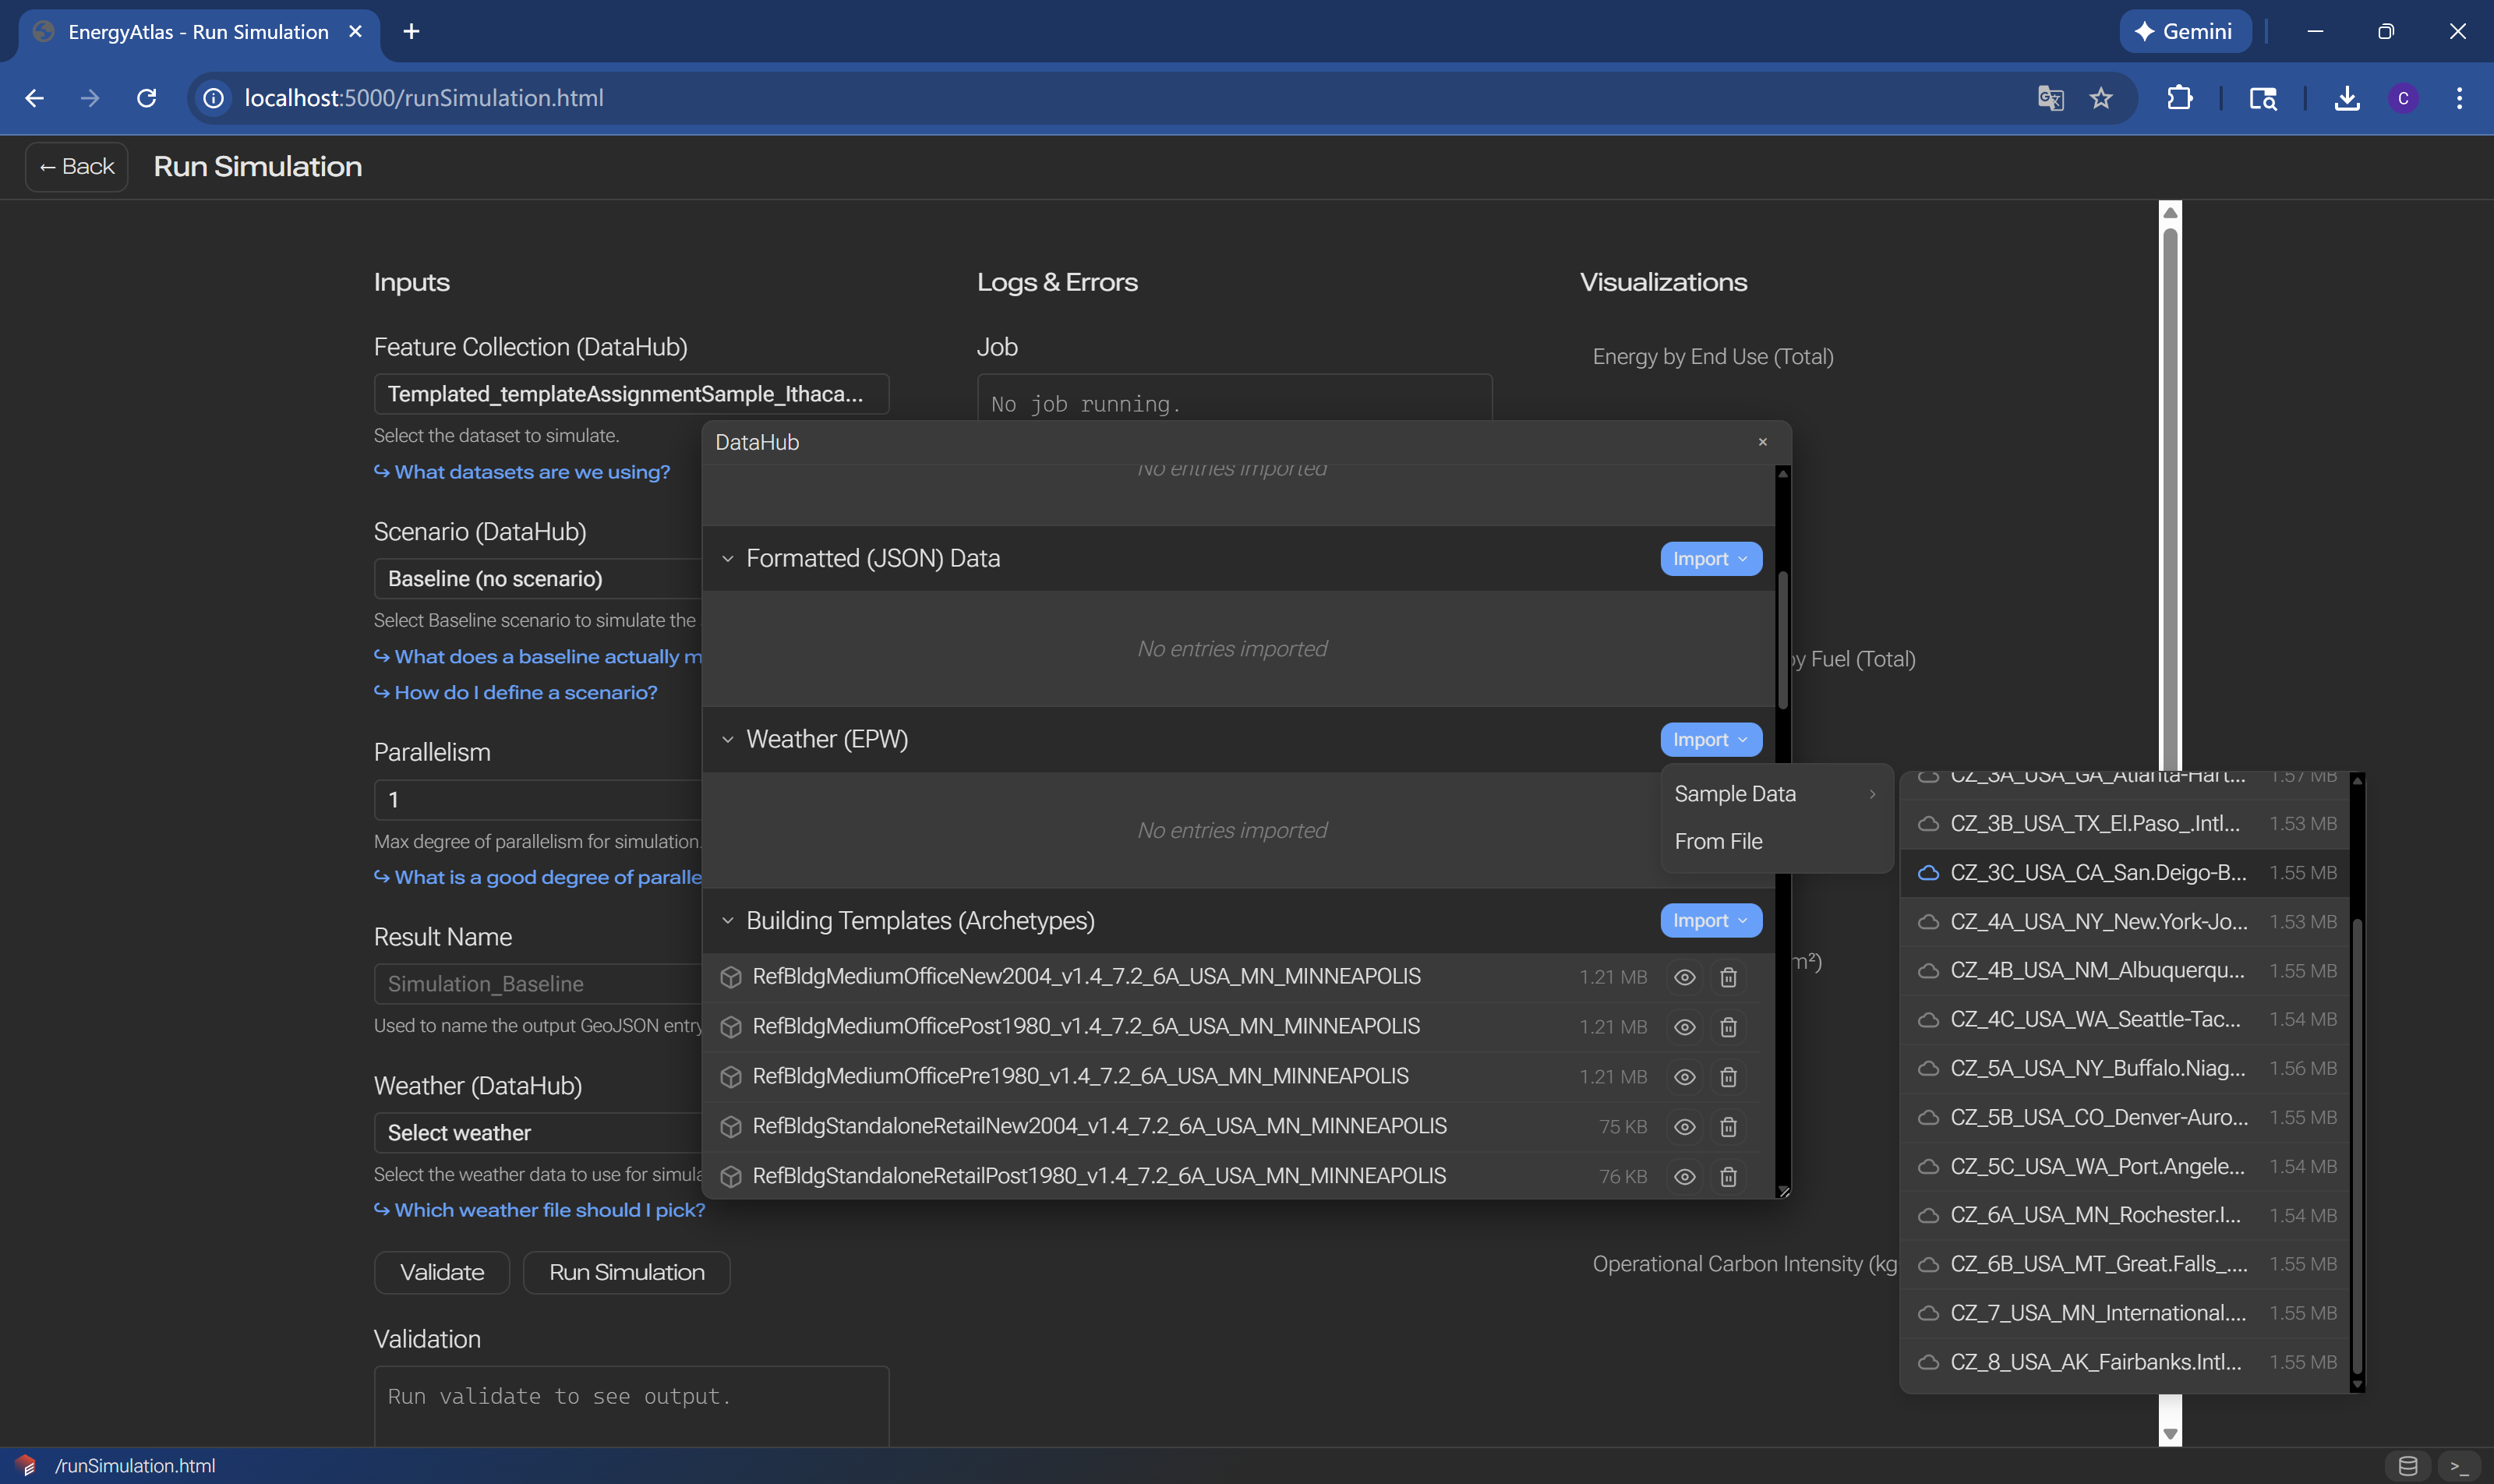Toggle preview eye for RefBldgStandaloneRetailPost1980
Viewport: 2494px width, 1484px height.
(x=1684, y=1177)
